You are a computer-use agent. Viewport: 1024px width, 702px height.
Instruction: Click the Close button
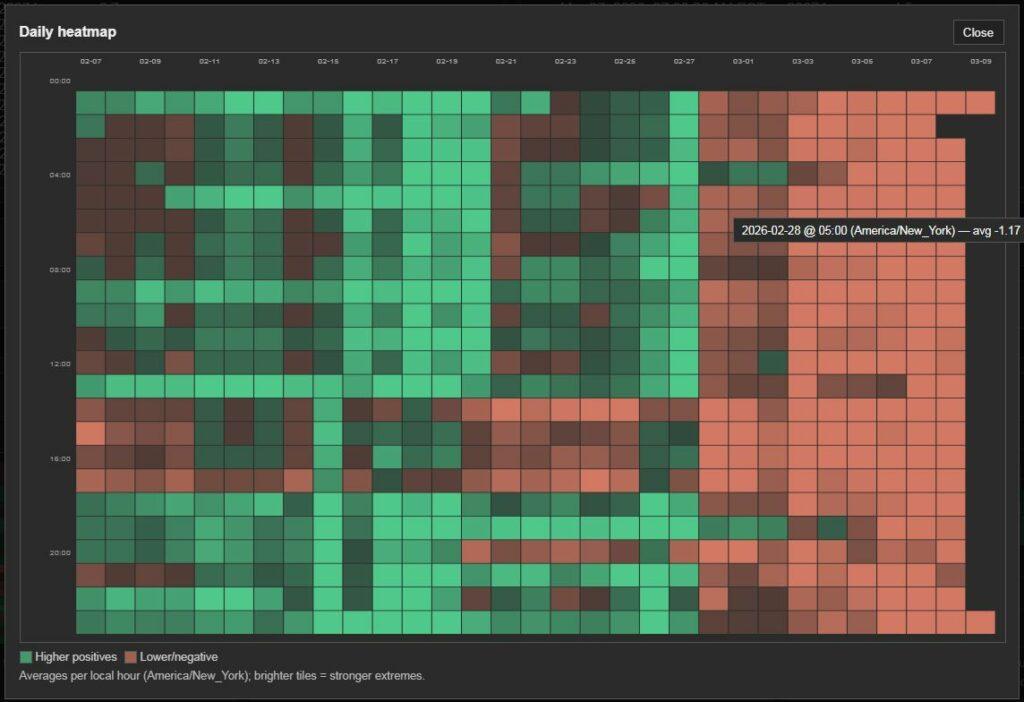pyautogui.click(x=977, y=32)
